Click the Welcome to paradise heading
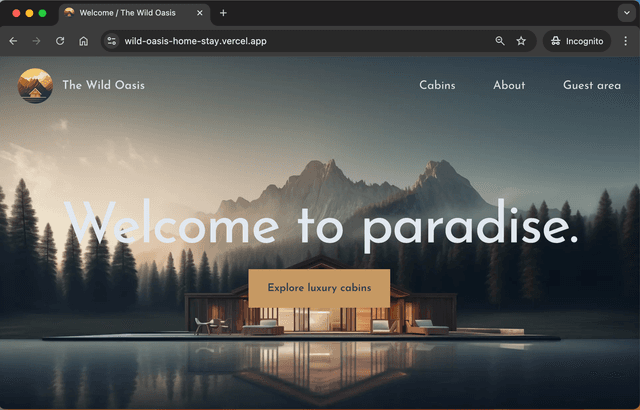Image resolution: width=640 pixels, height=410 pixels. (x=321, y=226)
